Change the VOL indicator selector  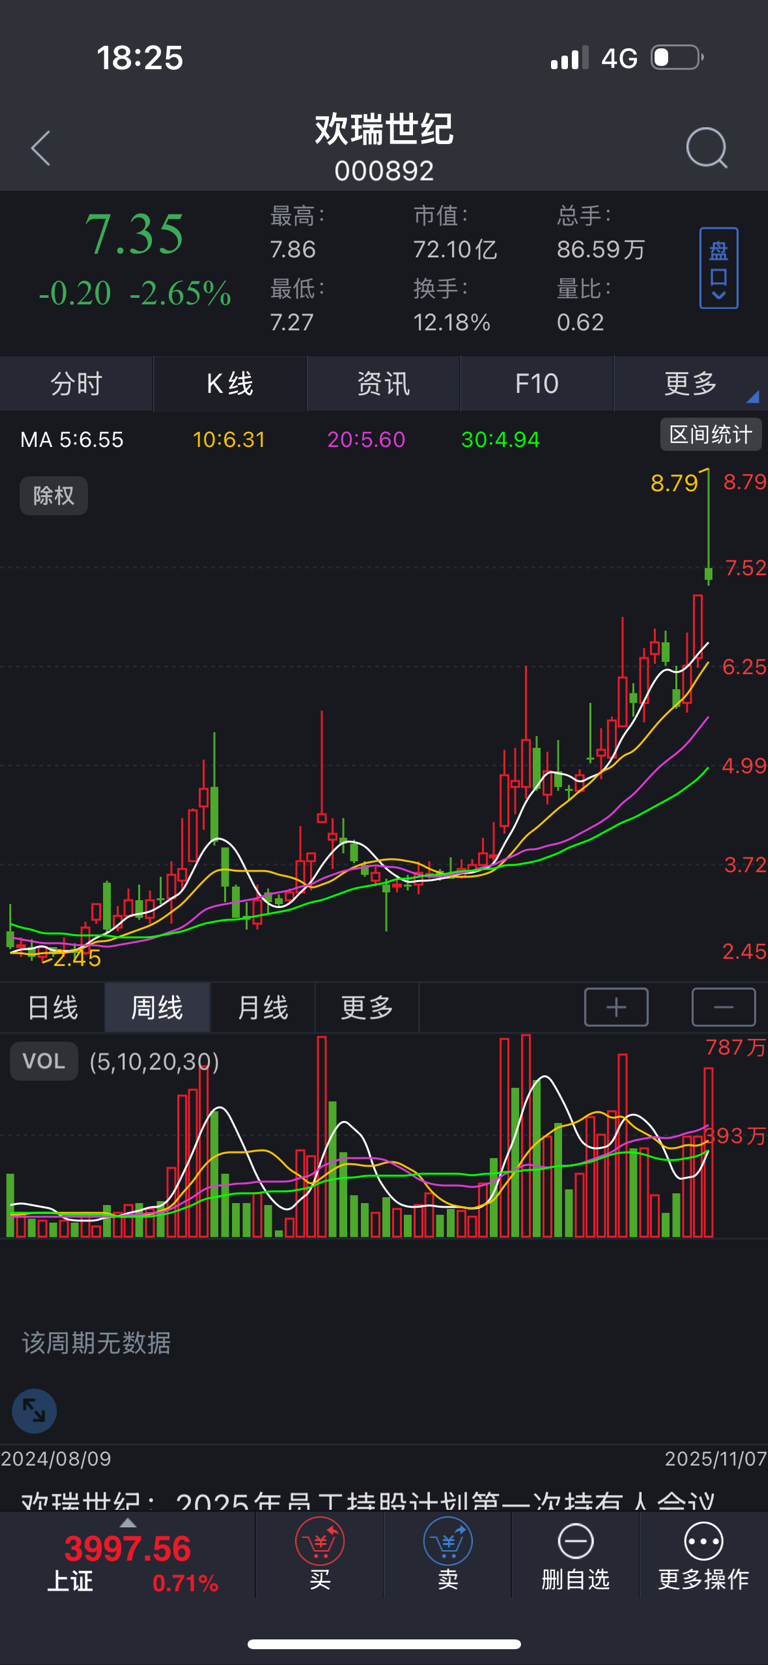44,1061
